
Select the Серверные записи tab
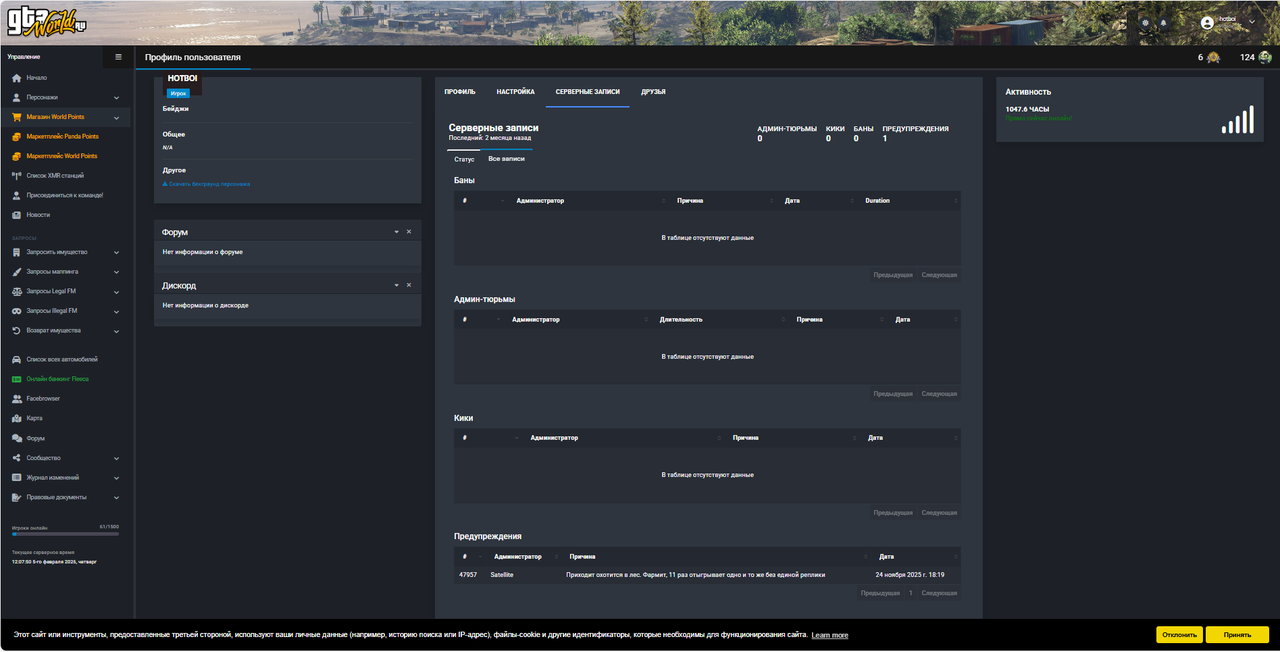point(588,92)
